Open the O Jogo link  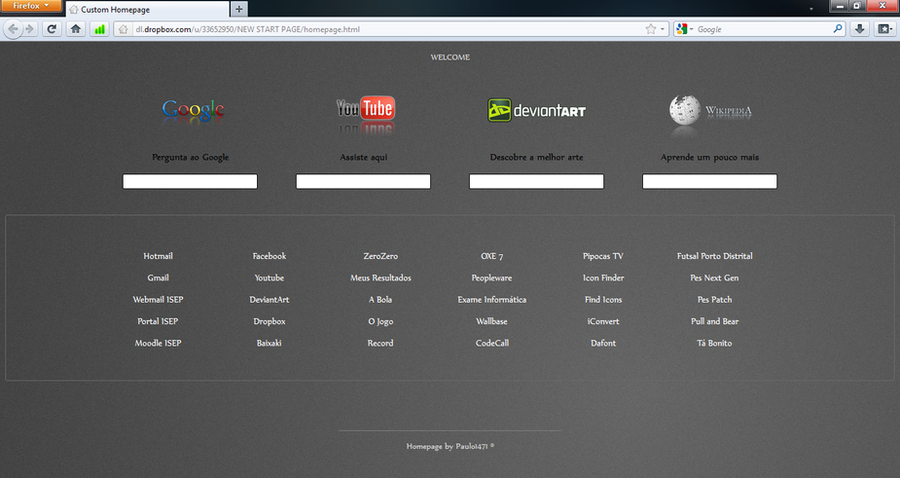coord(381,321)
